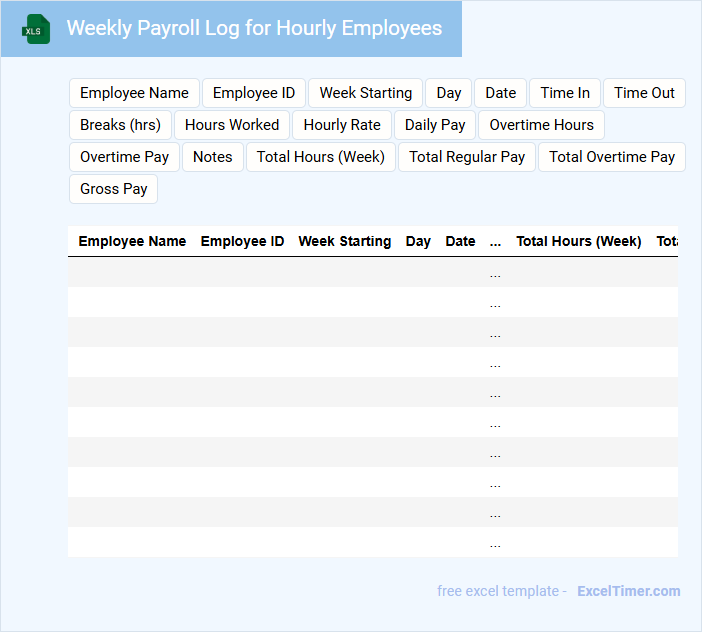Image resolution: width=702 pixels, height=632 pixels.
Task: Click the Daily Pay tag
Action: [435, 125]
